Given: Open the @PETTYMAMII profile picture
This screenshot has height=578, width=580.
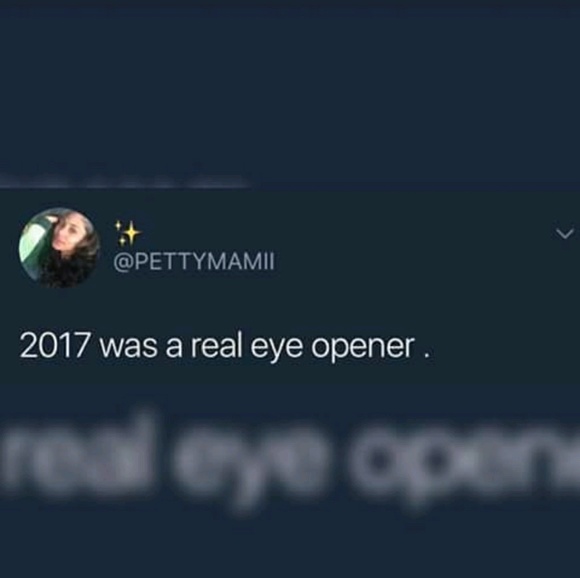Looking at the screenshot, I should (x=60, y=247).
